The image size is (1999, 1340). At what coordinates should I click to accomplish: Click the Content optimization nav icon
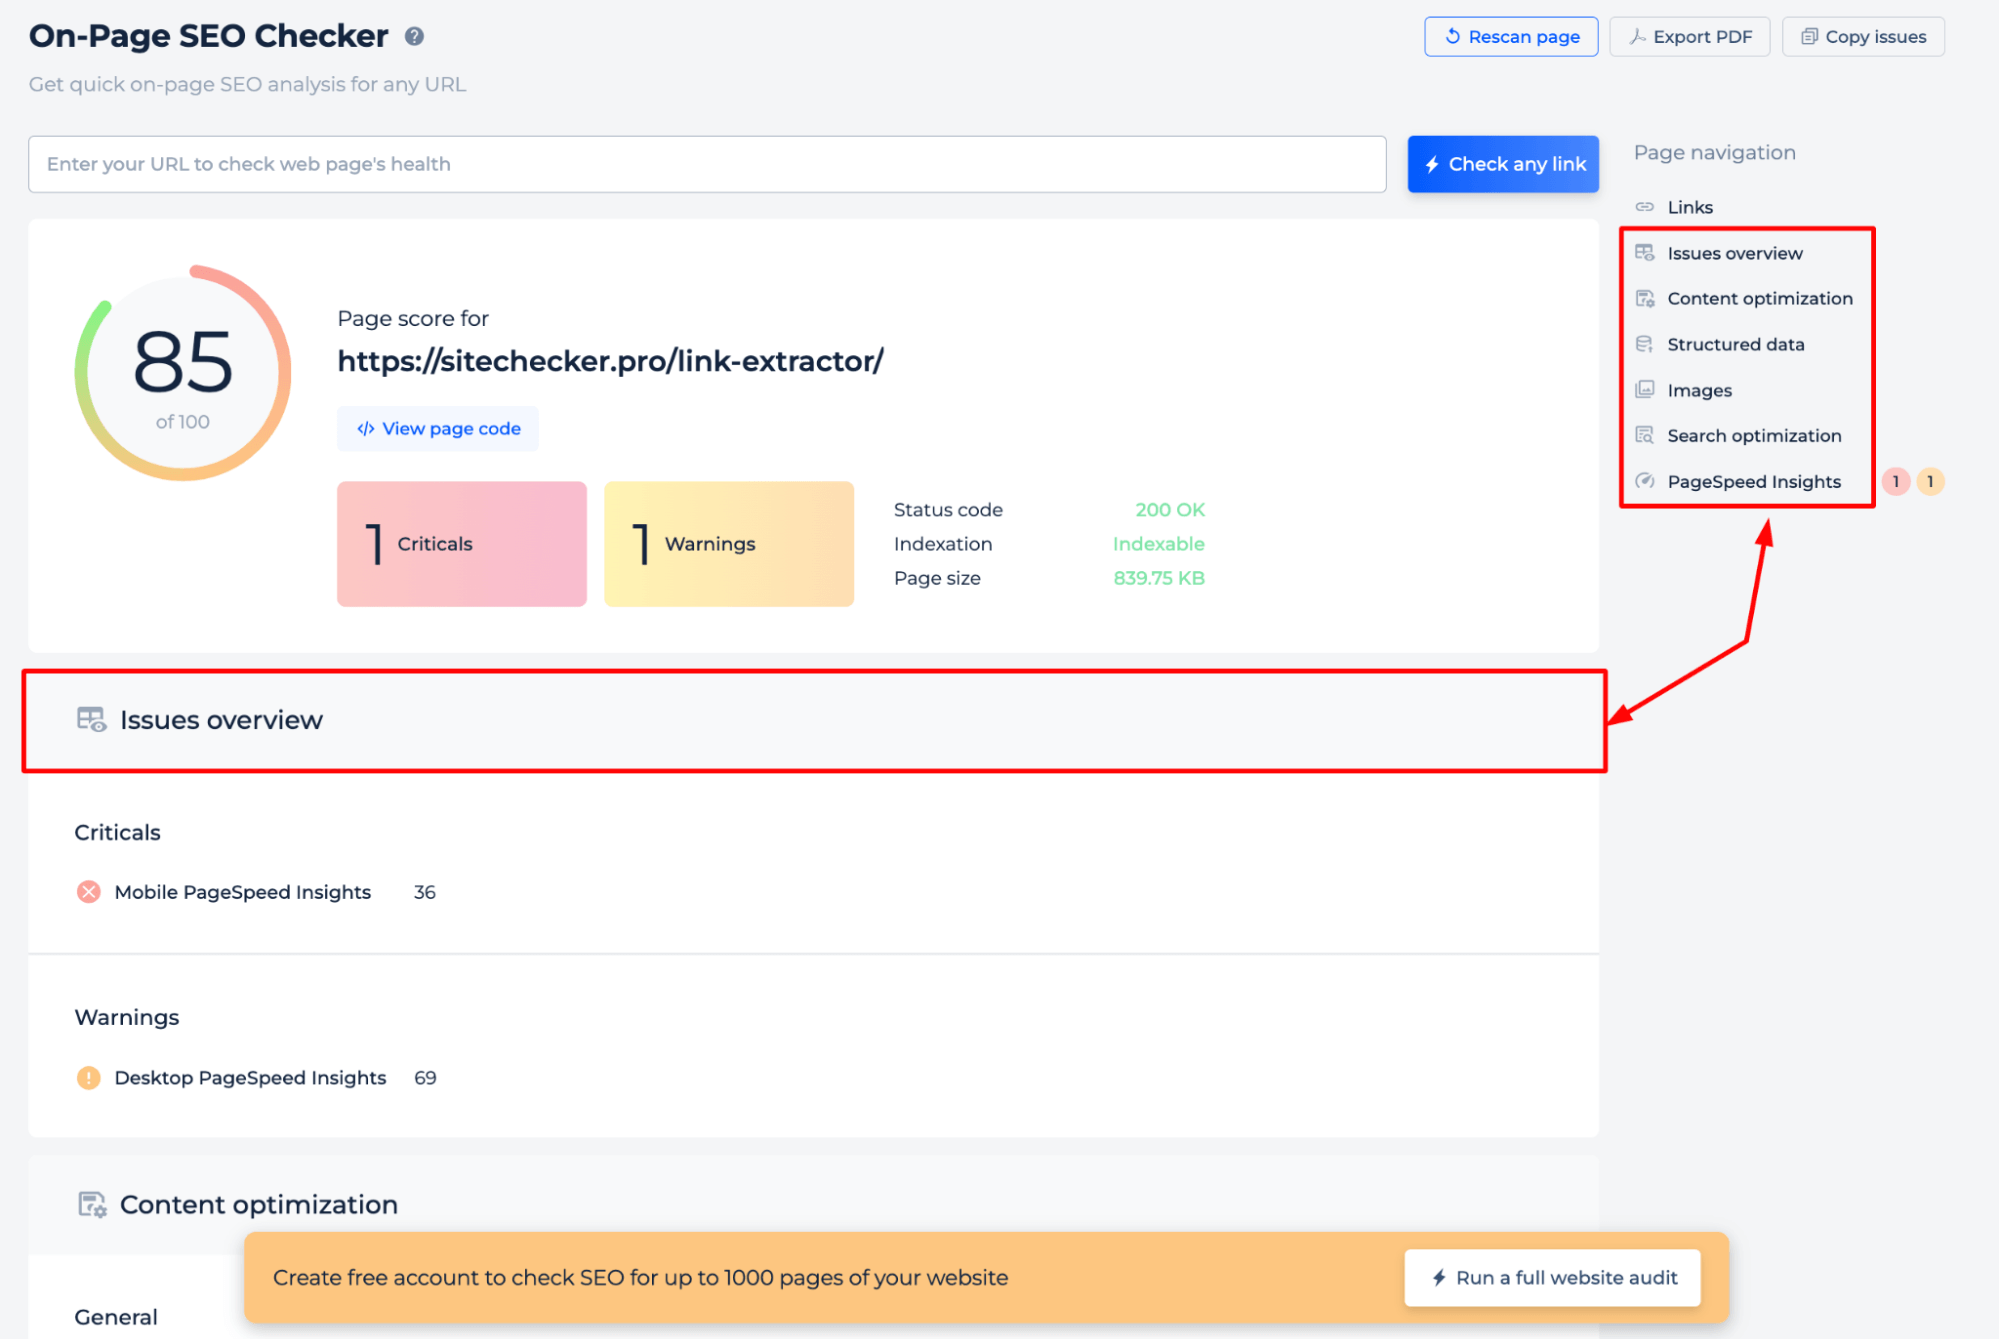1644,298
